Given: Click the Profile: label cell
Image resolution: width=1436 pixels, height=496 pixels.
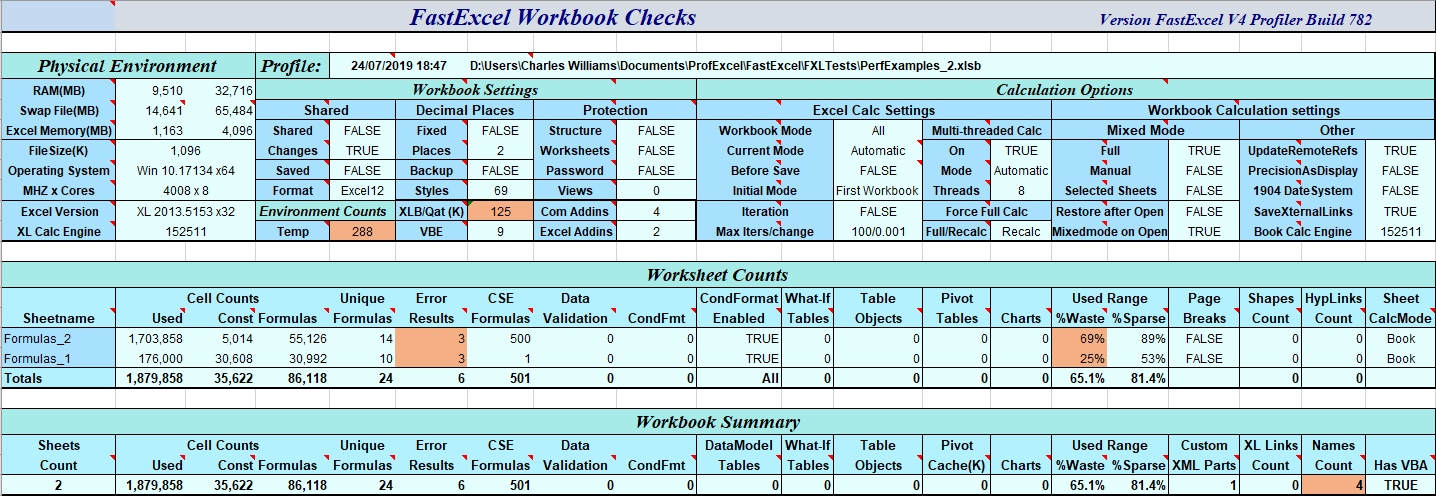Looking at the screenshot, I should (x=291, y=66).
